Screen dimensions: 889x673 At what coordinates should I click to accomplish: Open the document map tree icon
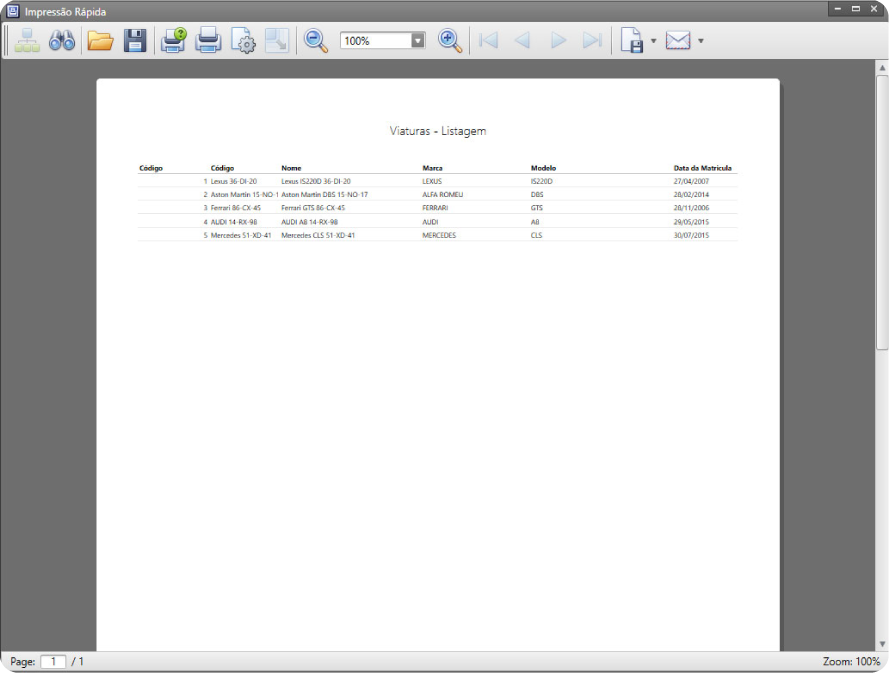[x=27, y=41]
